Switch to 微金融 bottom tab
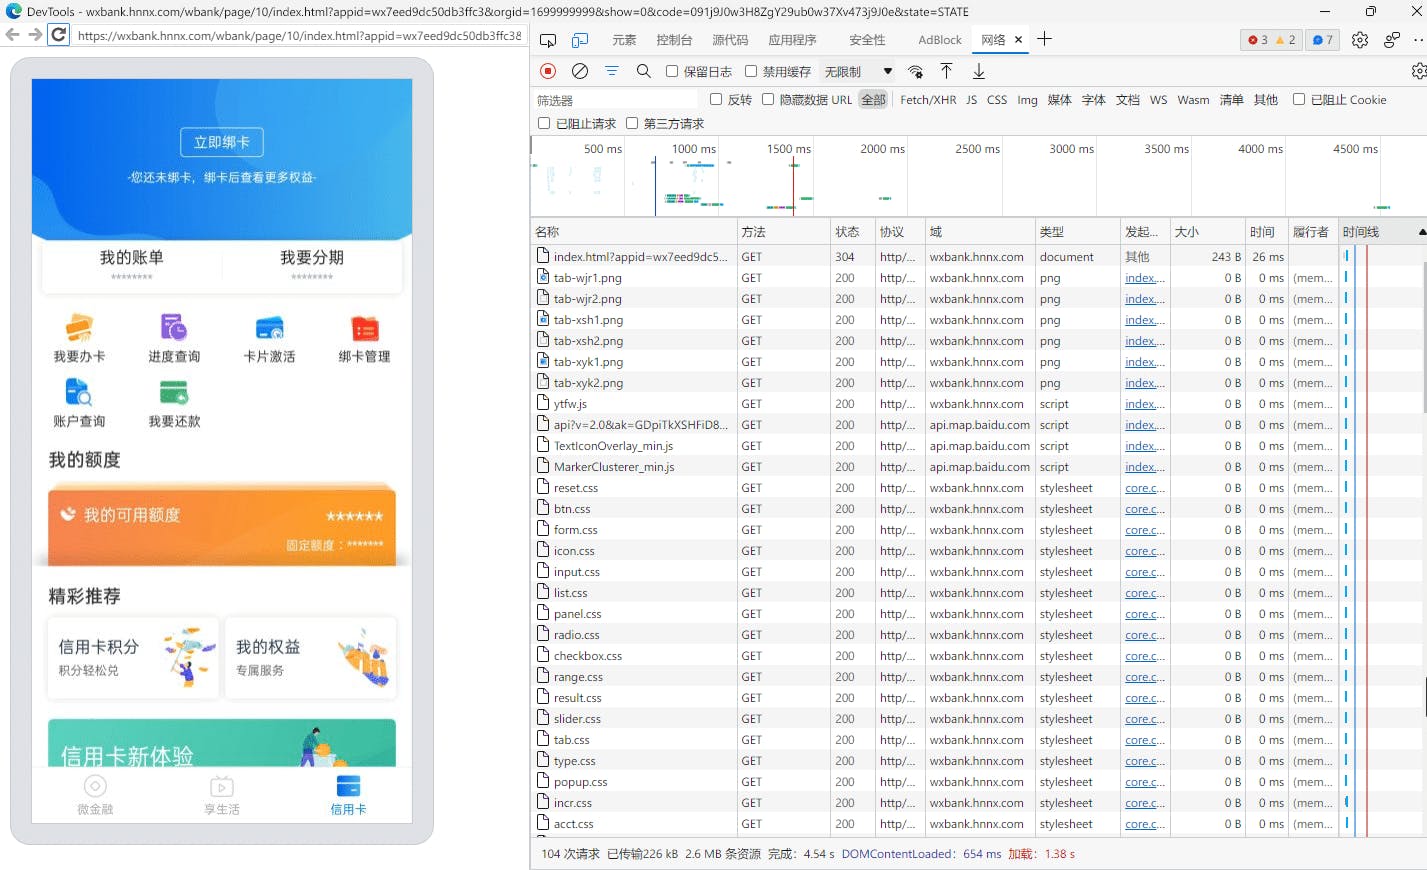 pyautogui.click(x=95, y=795)
